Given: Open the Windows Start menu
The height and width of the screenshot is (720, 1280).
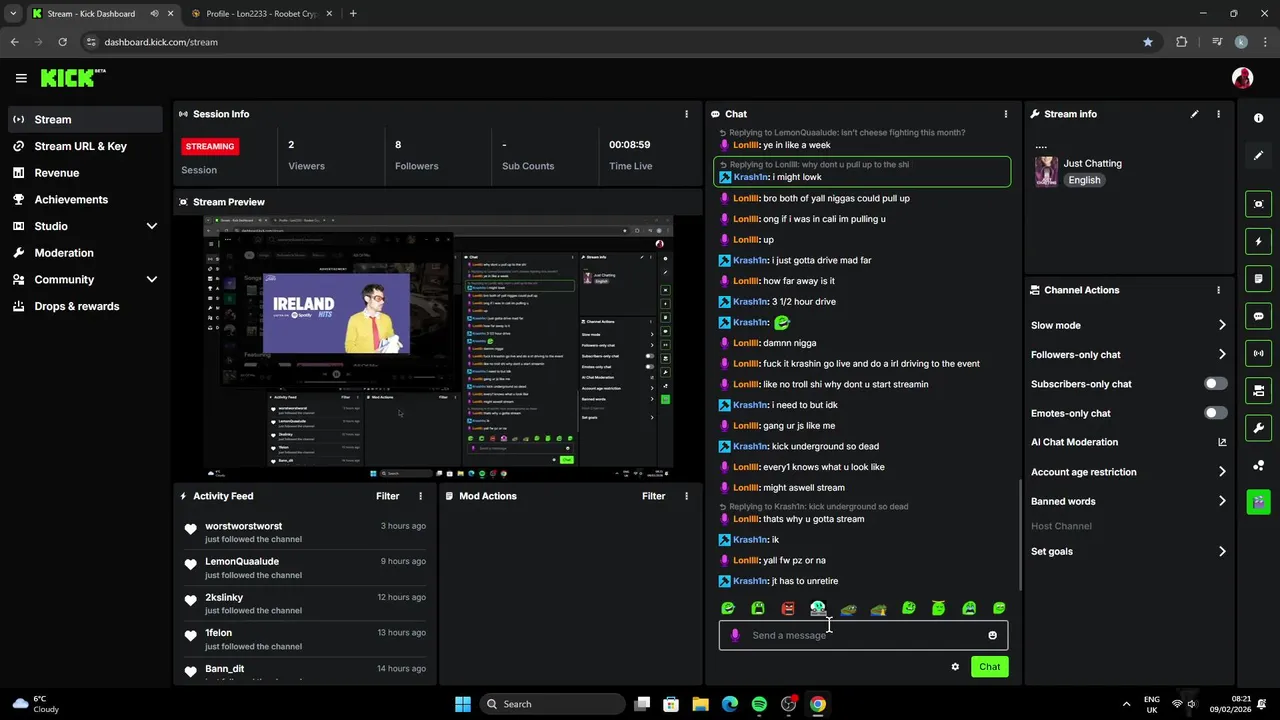Looking at the screenshot, I should [x=462, y=704].
